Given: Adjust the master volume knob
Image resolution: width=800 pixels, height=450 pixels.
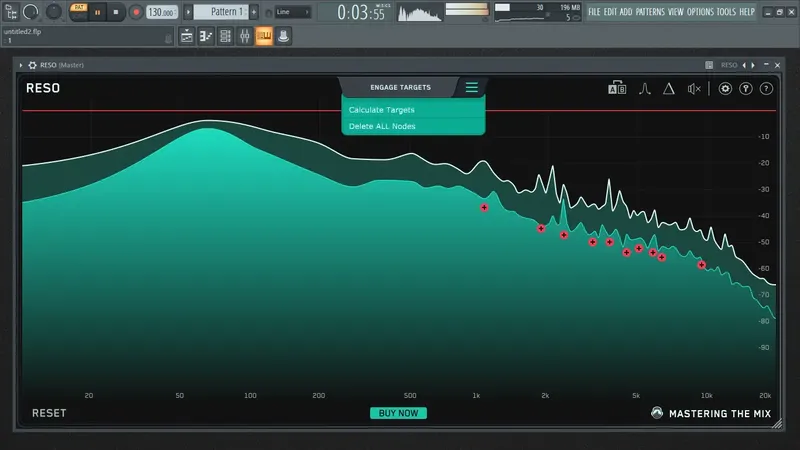Looking at the screenshot, I should [x=31, y=12].
